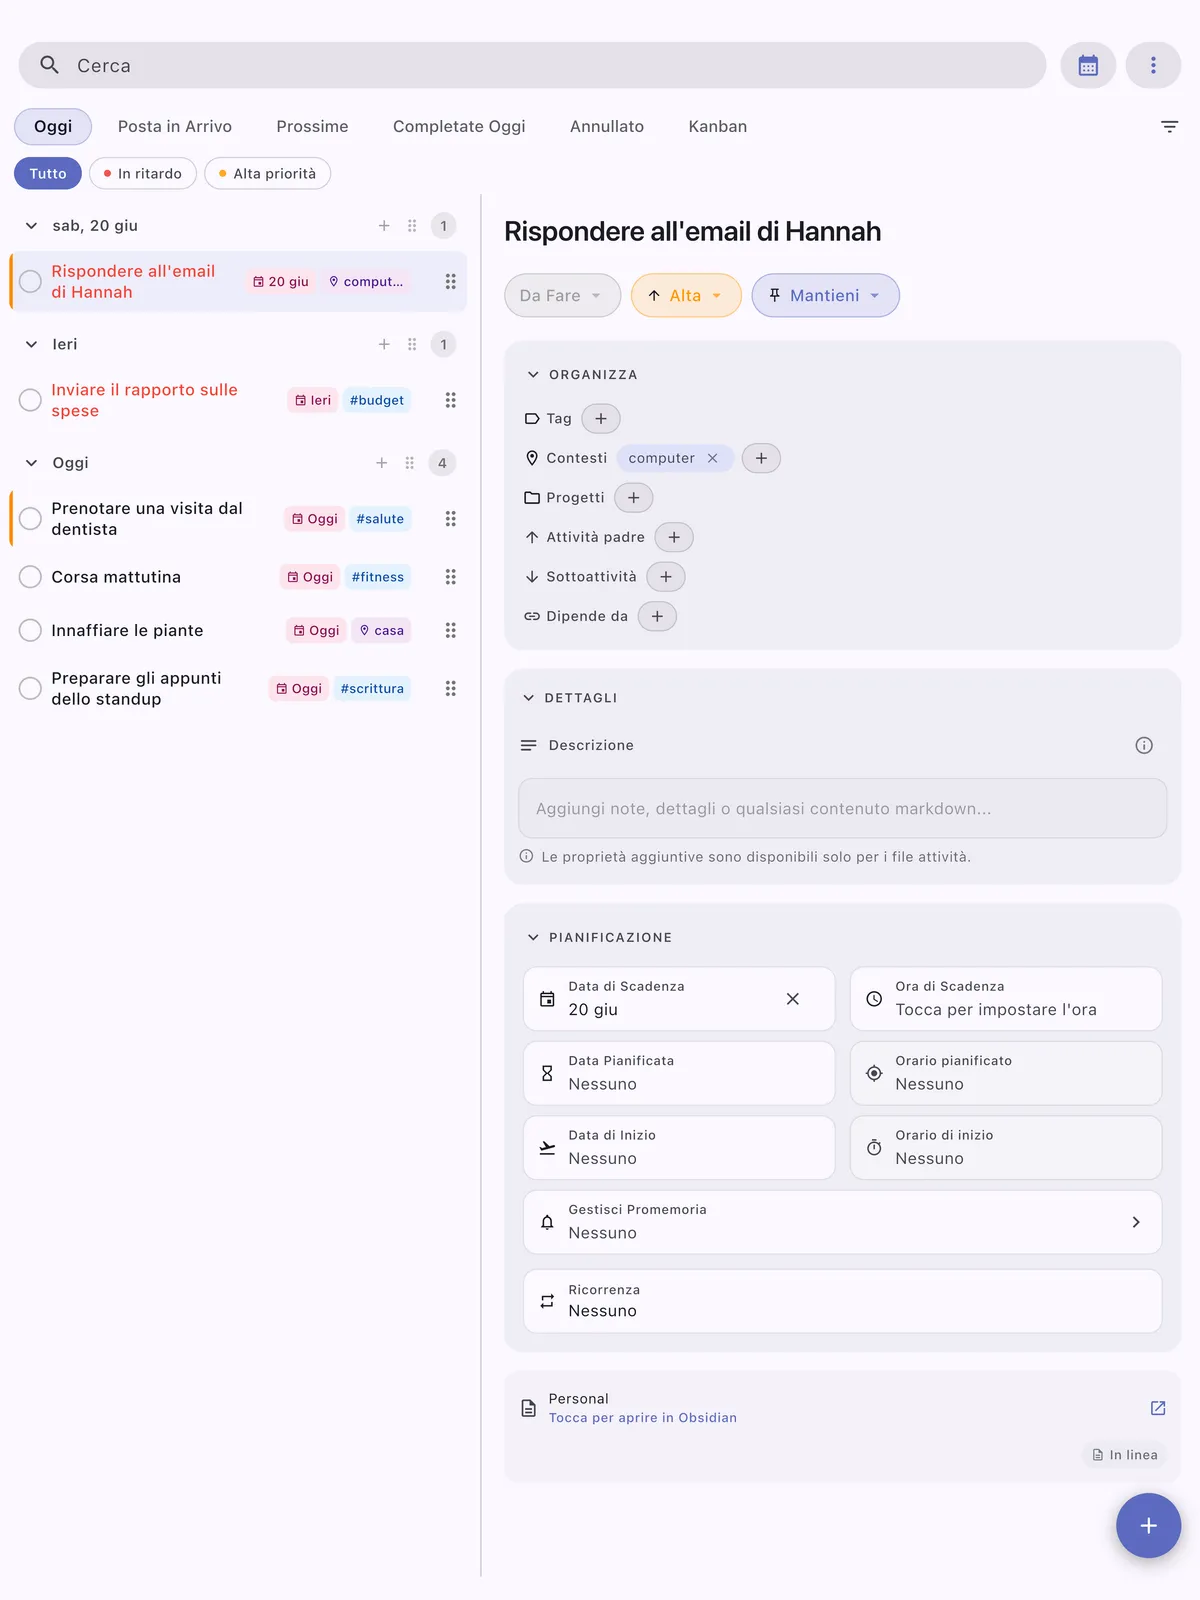This screenshot has width=1200, height=1600.
Task: Click drag handle of Rispondere all'email task
Action: pos(451,282)
